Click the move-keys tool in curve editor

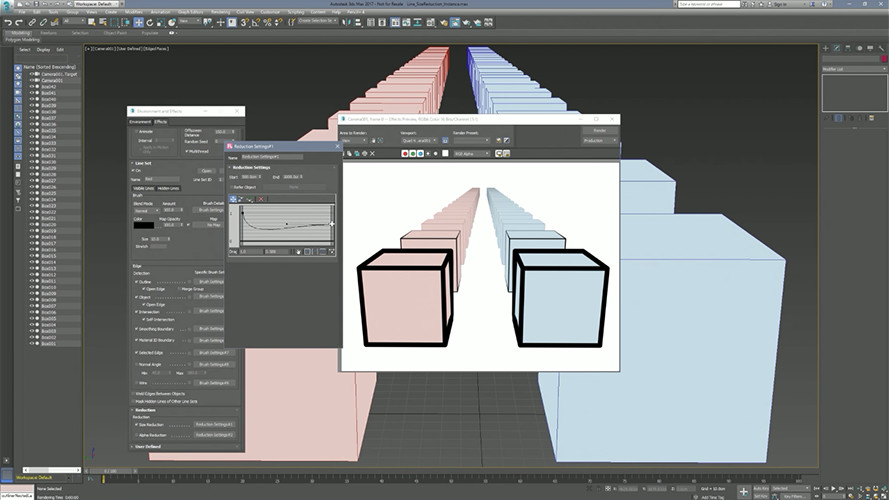[233, 199]
